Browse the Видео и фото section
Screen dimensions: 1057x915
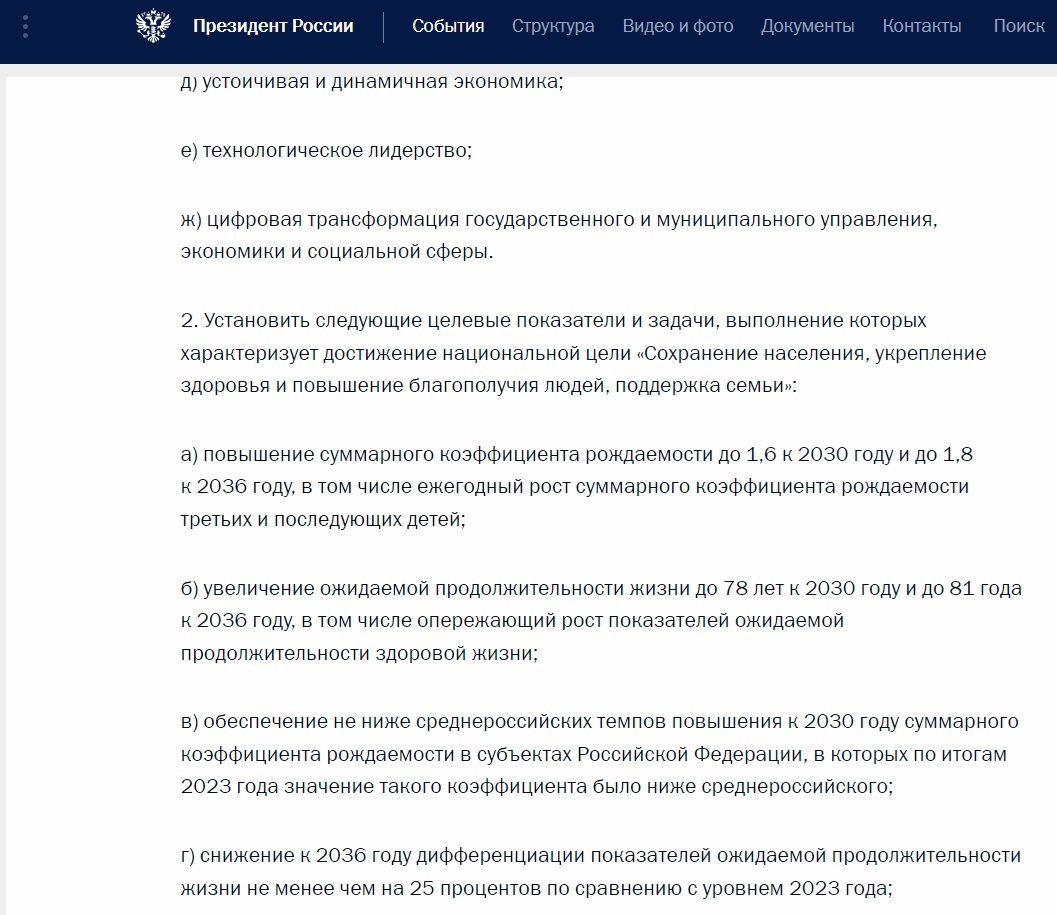678,27
